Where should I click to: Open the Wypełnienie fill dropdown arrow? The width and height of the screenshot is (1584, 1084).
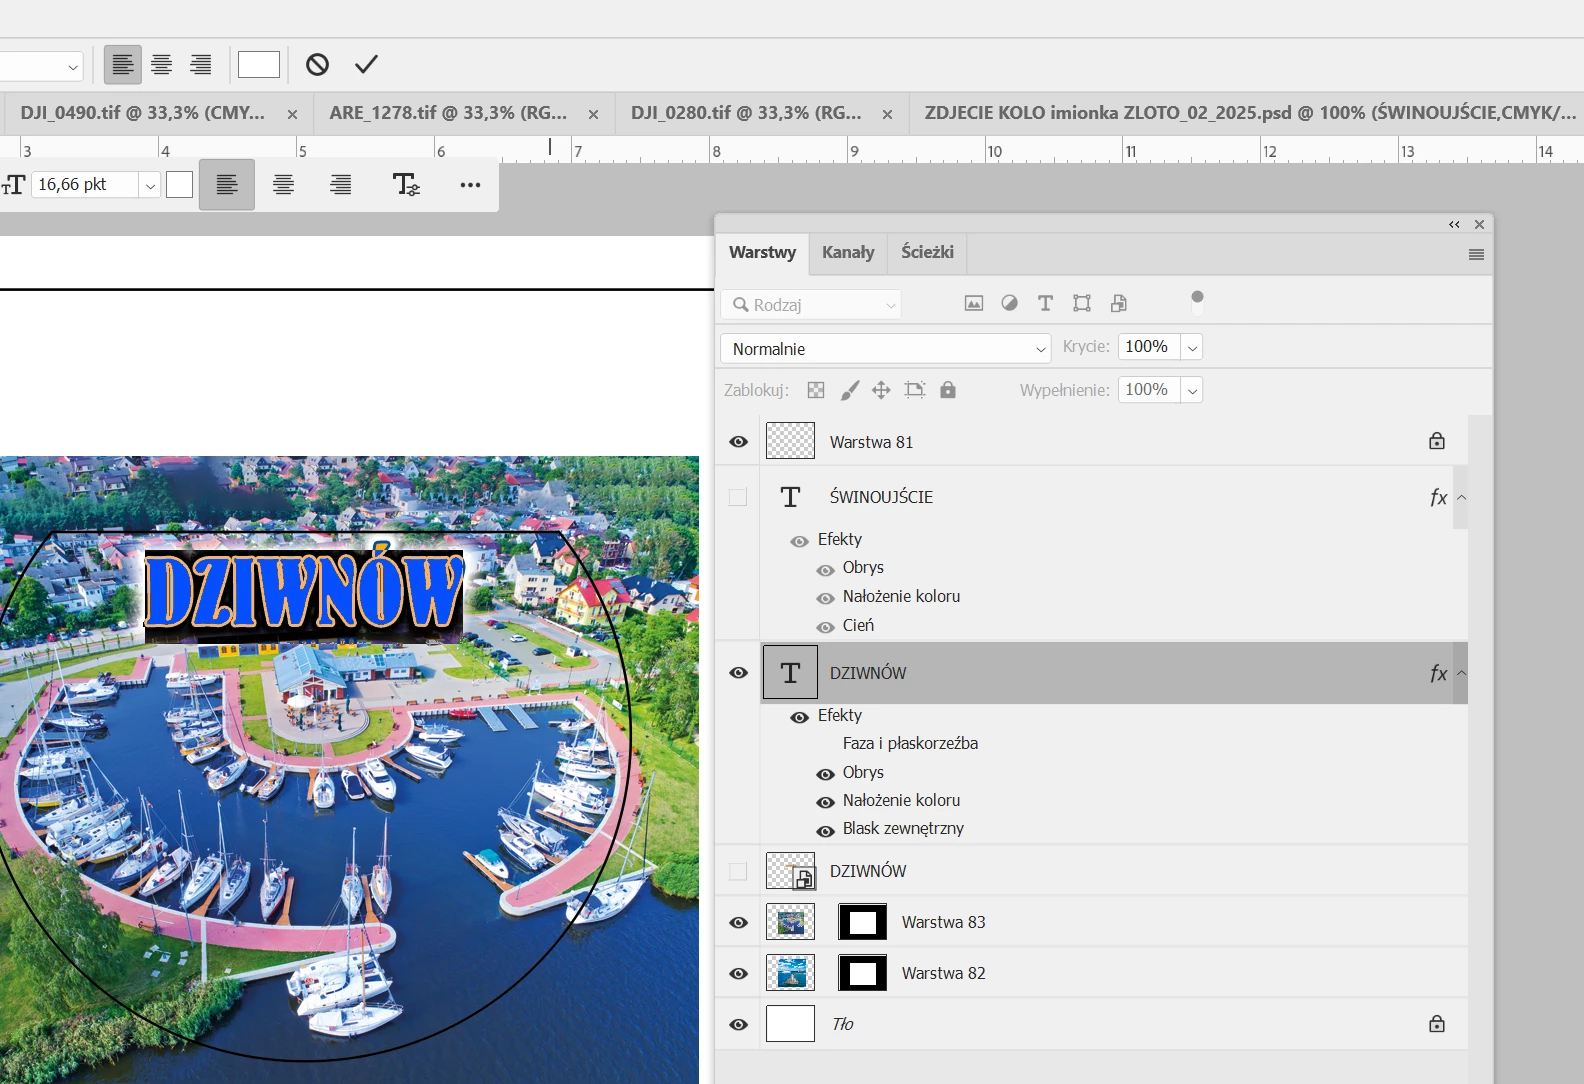pyautogui.click(x=1192, y=391)
